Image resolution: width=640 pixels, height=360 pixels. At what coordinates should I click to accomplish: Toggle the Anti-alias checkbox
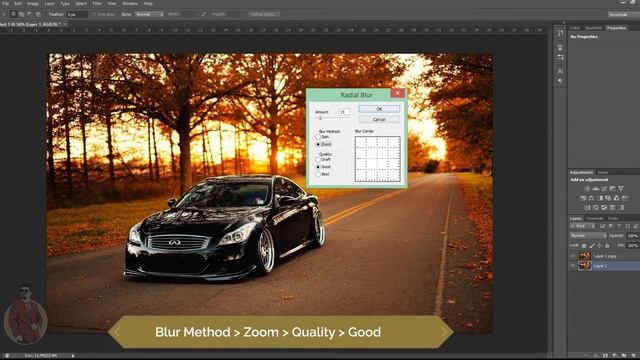pos(94,14)
